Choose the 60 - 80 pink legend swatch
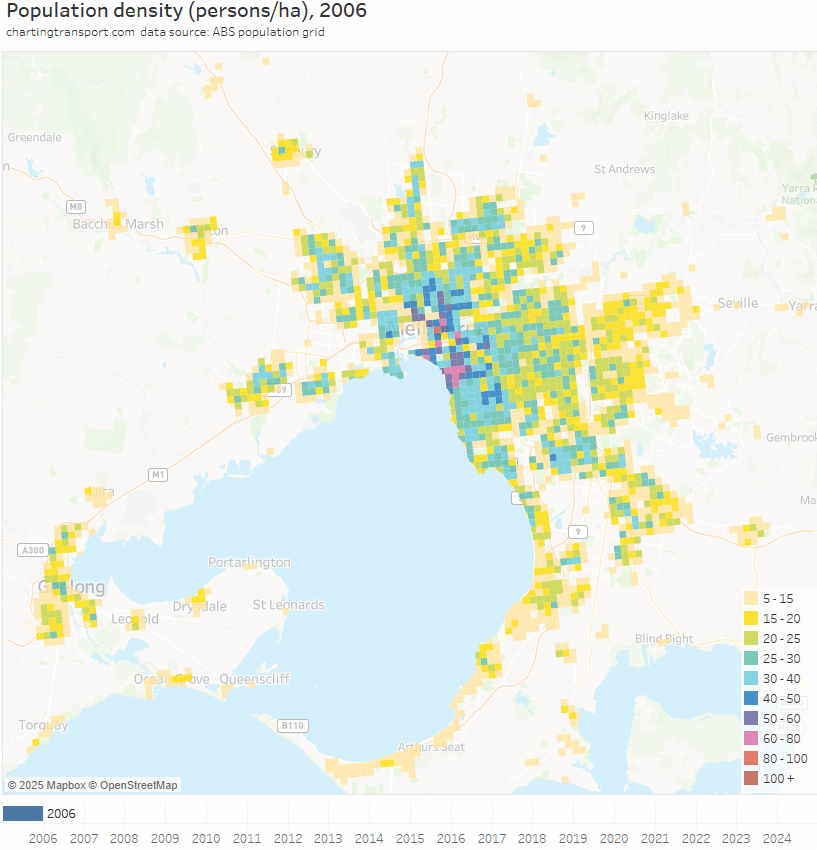The image size is (817, 850). coord(750,738)
